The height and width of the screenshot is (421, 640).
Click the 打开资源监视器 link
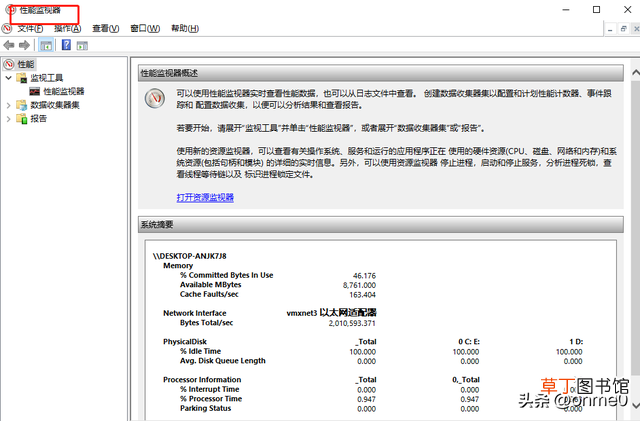click(205, 198)
